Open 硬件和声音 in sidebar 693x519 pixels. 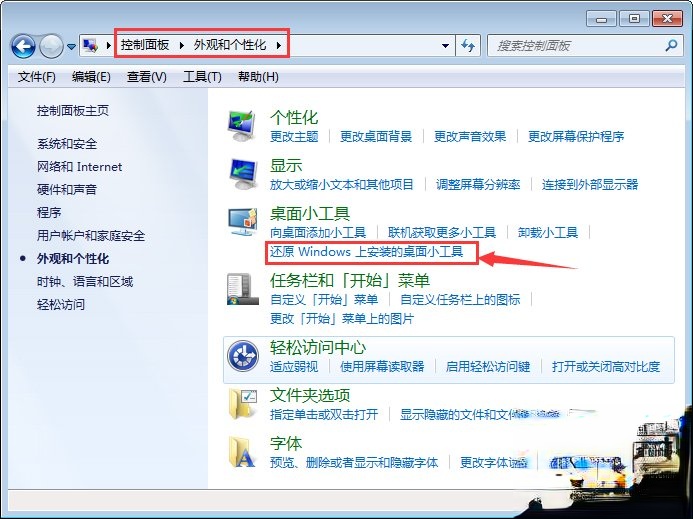[67, 190]
